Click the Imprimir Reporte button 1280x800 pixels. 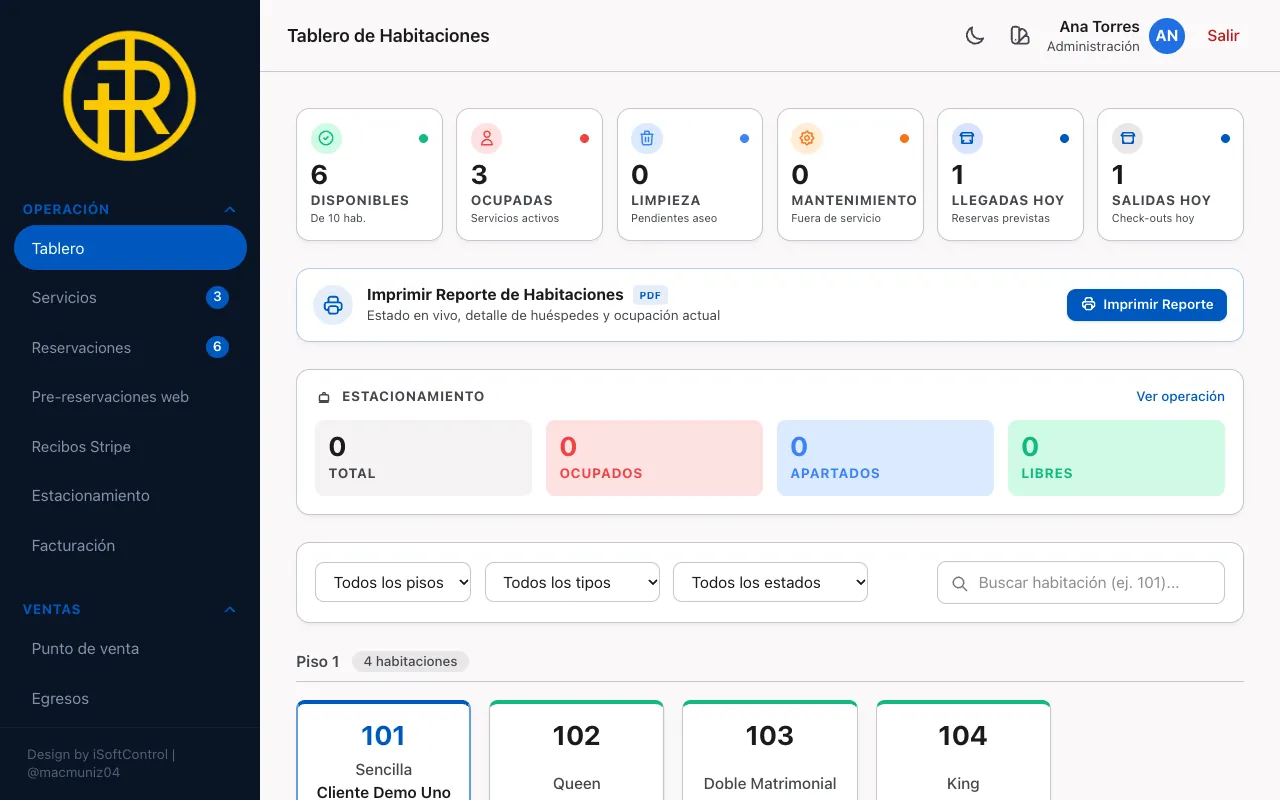pos(1147,305)
